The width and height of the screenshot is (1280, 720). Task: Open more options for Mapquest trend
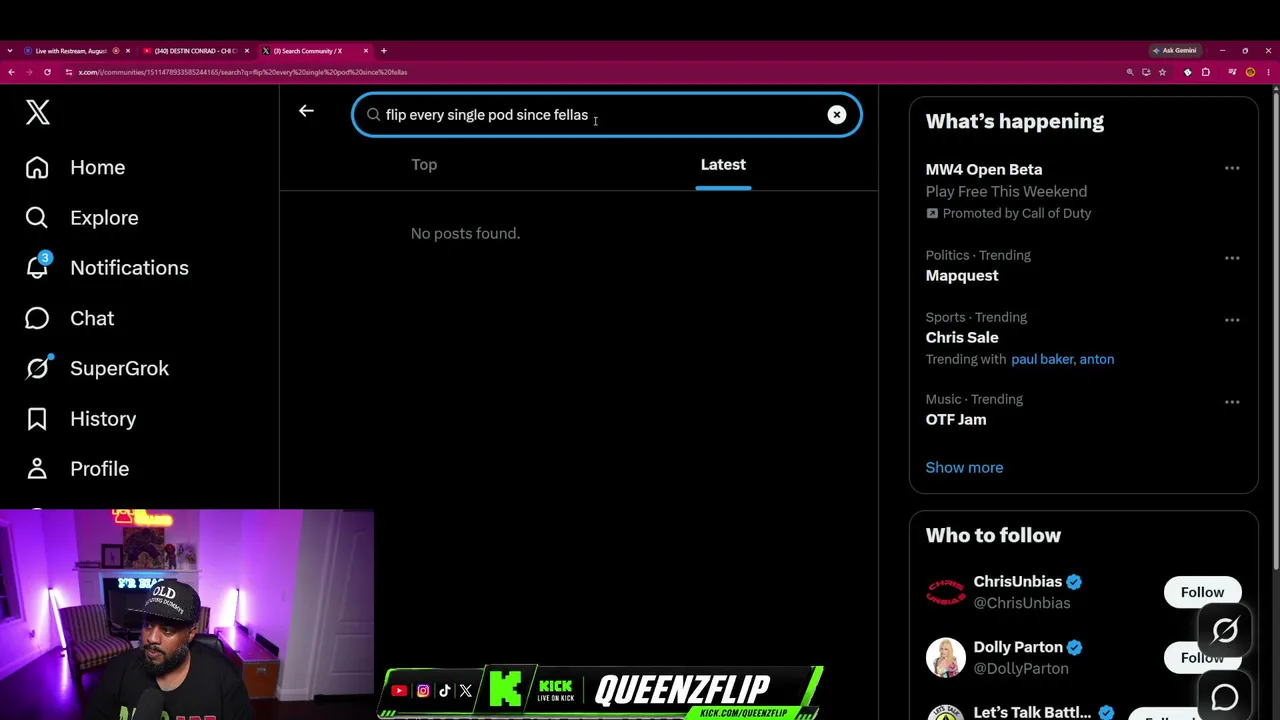tap(1232, 258)
